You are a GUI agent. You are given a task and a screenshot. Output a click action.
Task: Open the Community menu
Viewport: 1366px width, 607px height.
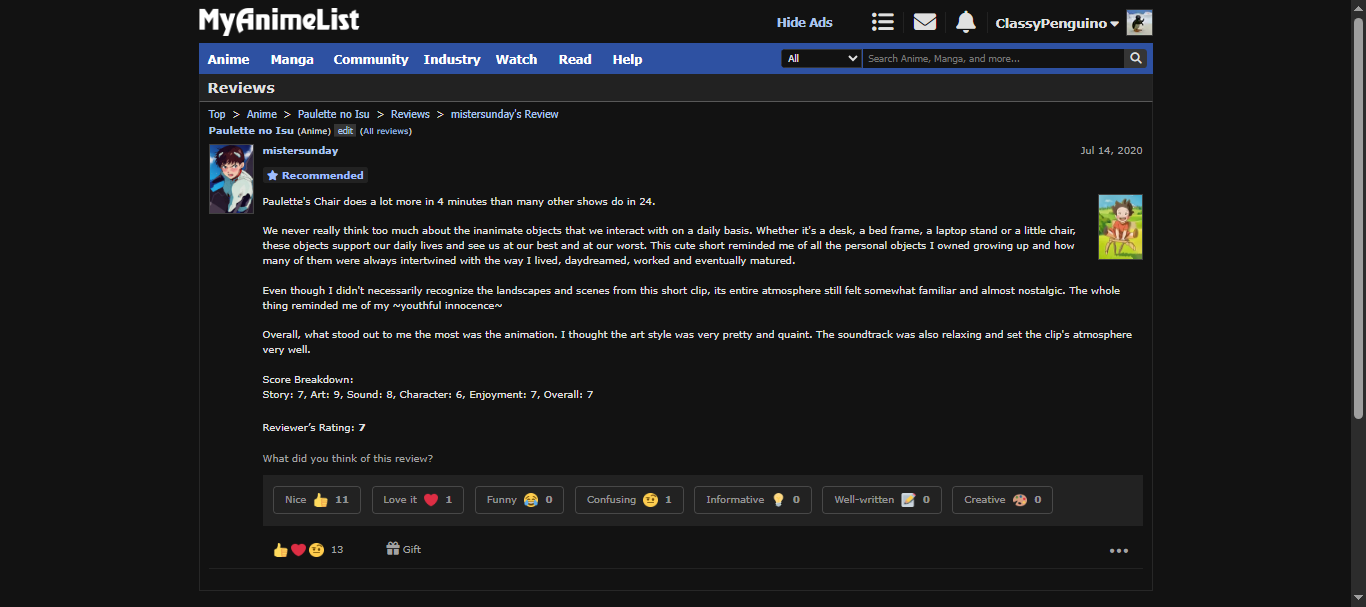pyautogui.click(x=371, y=59)
